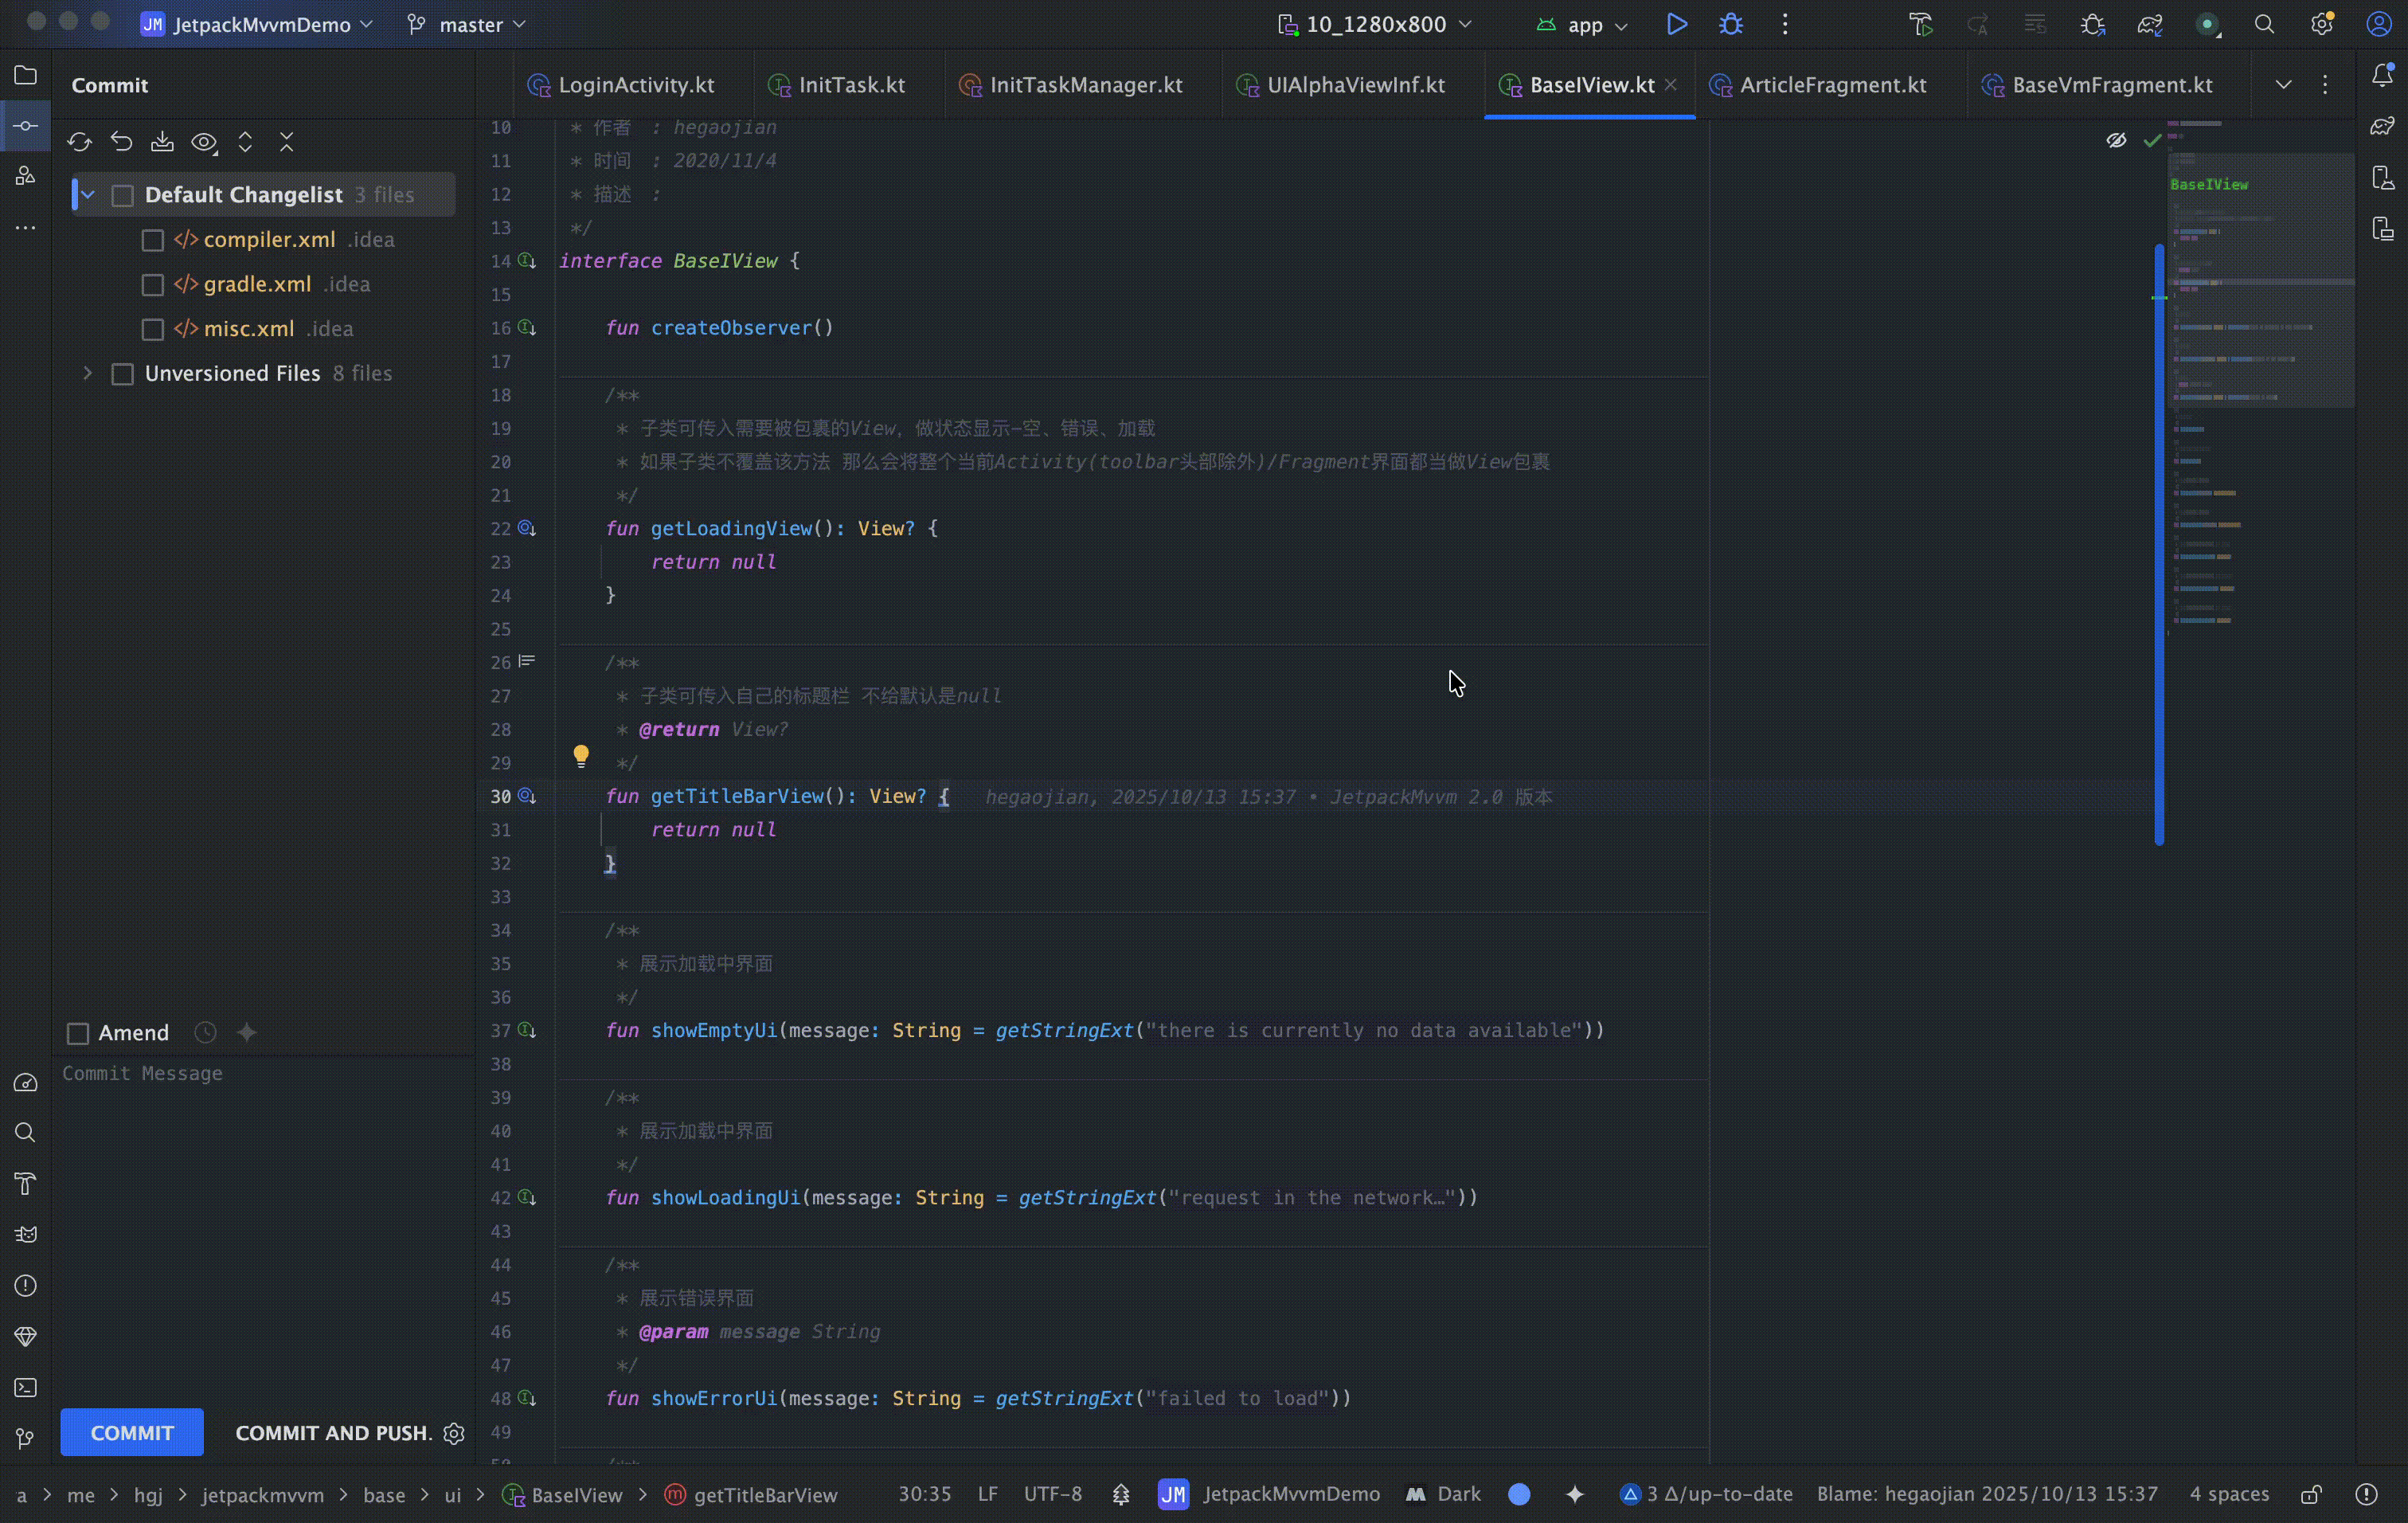This screenshot has height=1523, width=2408.
Task: Click the Debug app bug icon
Action: [1731, 24]
